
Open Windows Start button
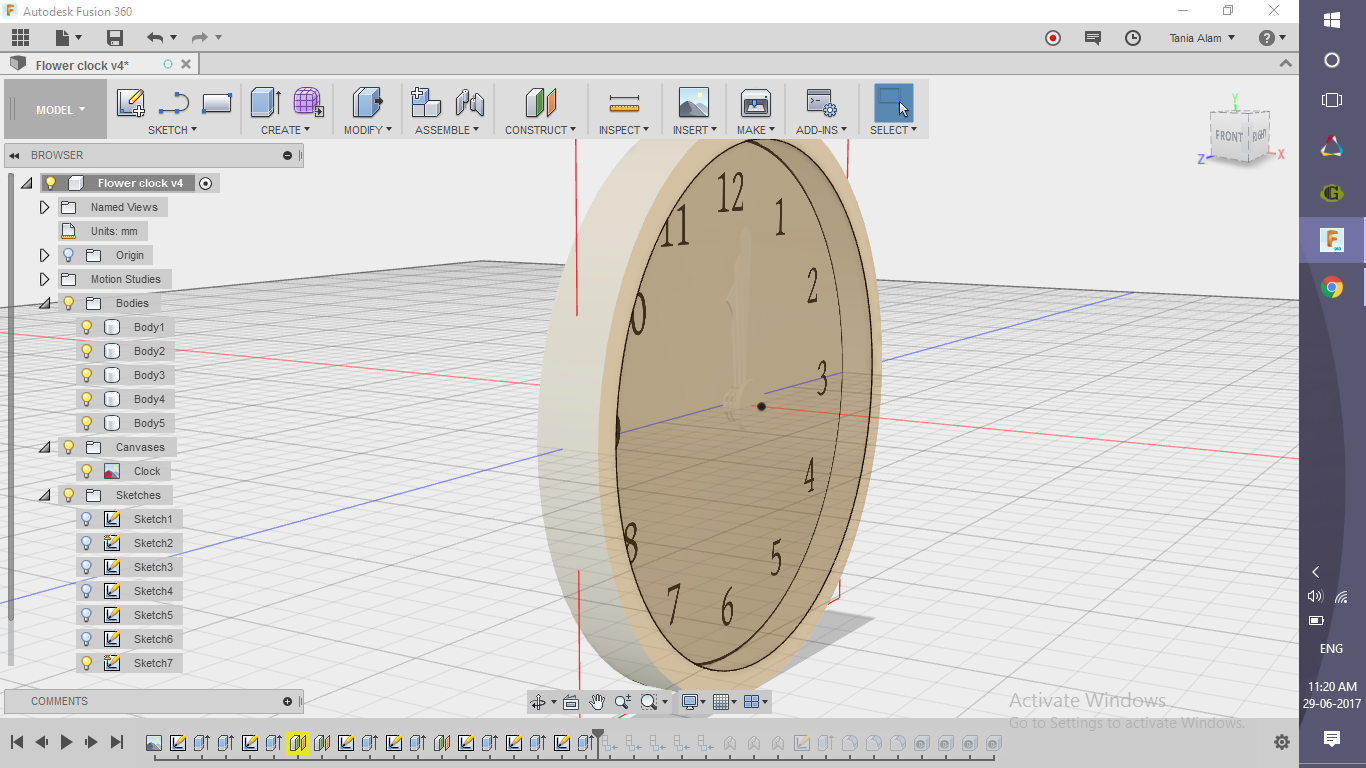[x=1332, y=20]
